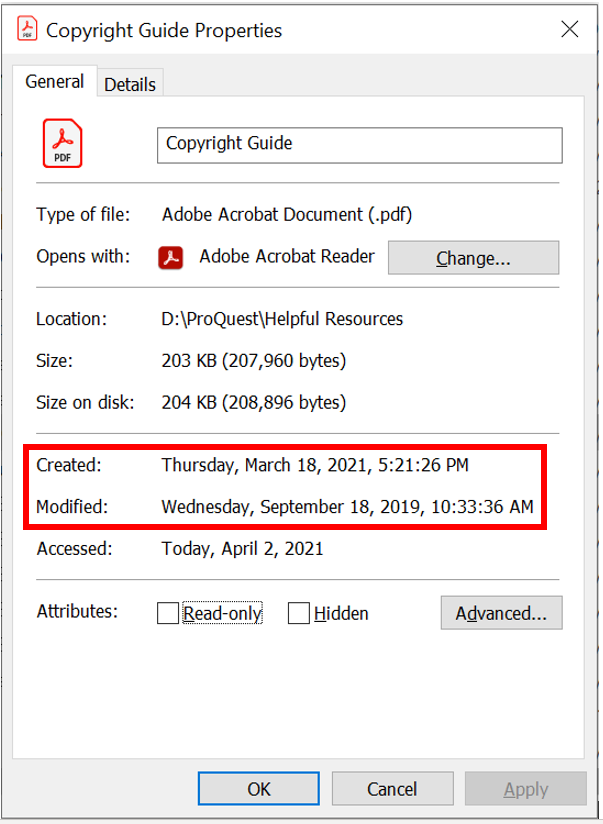603x824 pixels.
Task: Click the Copyright Guide file name field
Action: coord(360,144)
